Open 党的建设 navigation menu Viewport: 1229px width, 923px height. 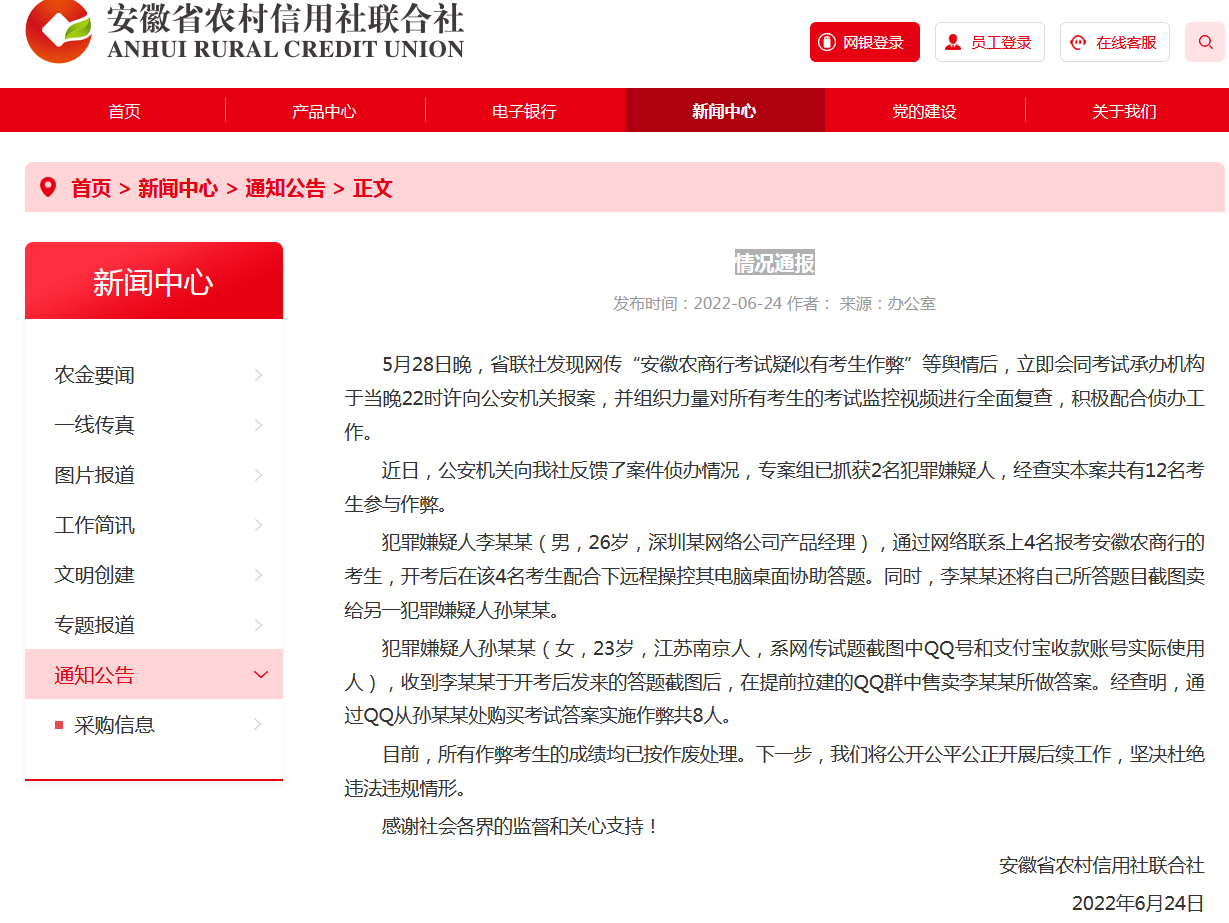pyautogui.click(x=924, y=111)
